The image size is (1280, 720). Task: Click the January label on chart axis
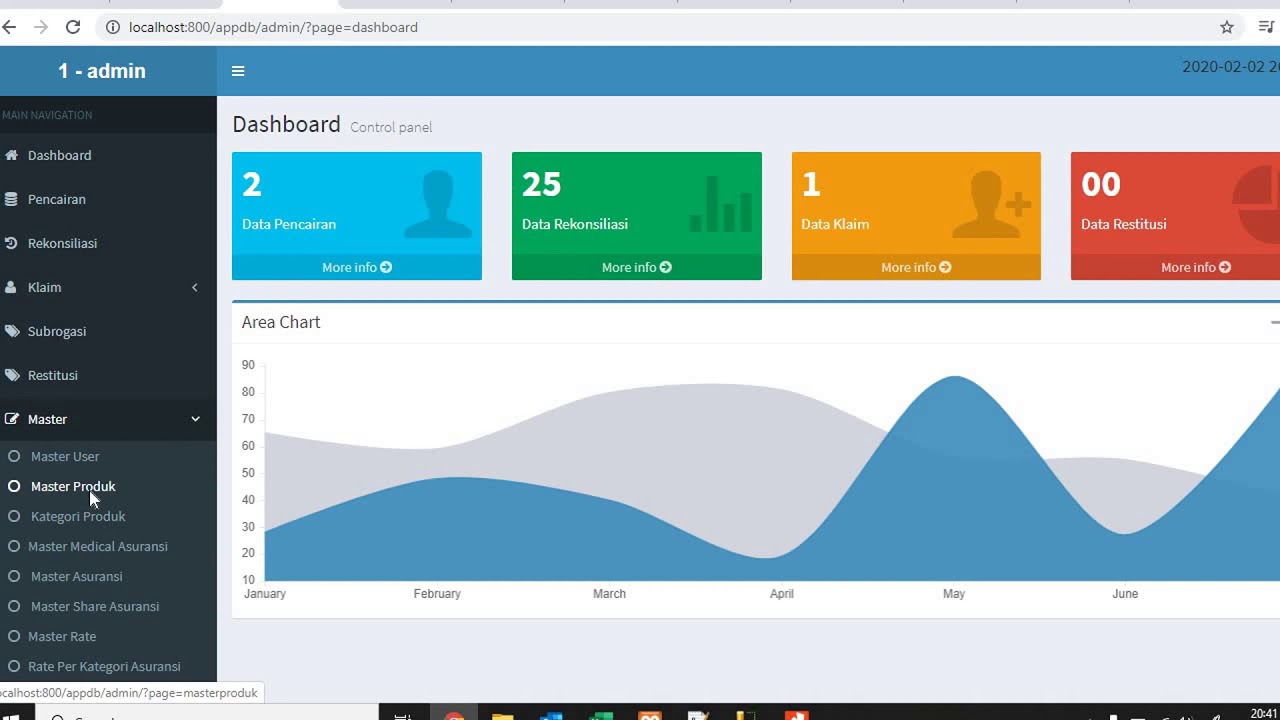[265, 594]
